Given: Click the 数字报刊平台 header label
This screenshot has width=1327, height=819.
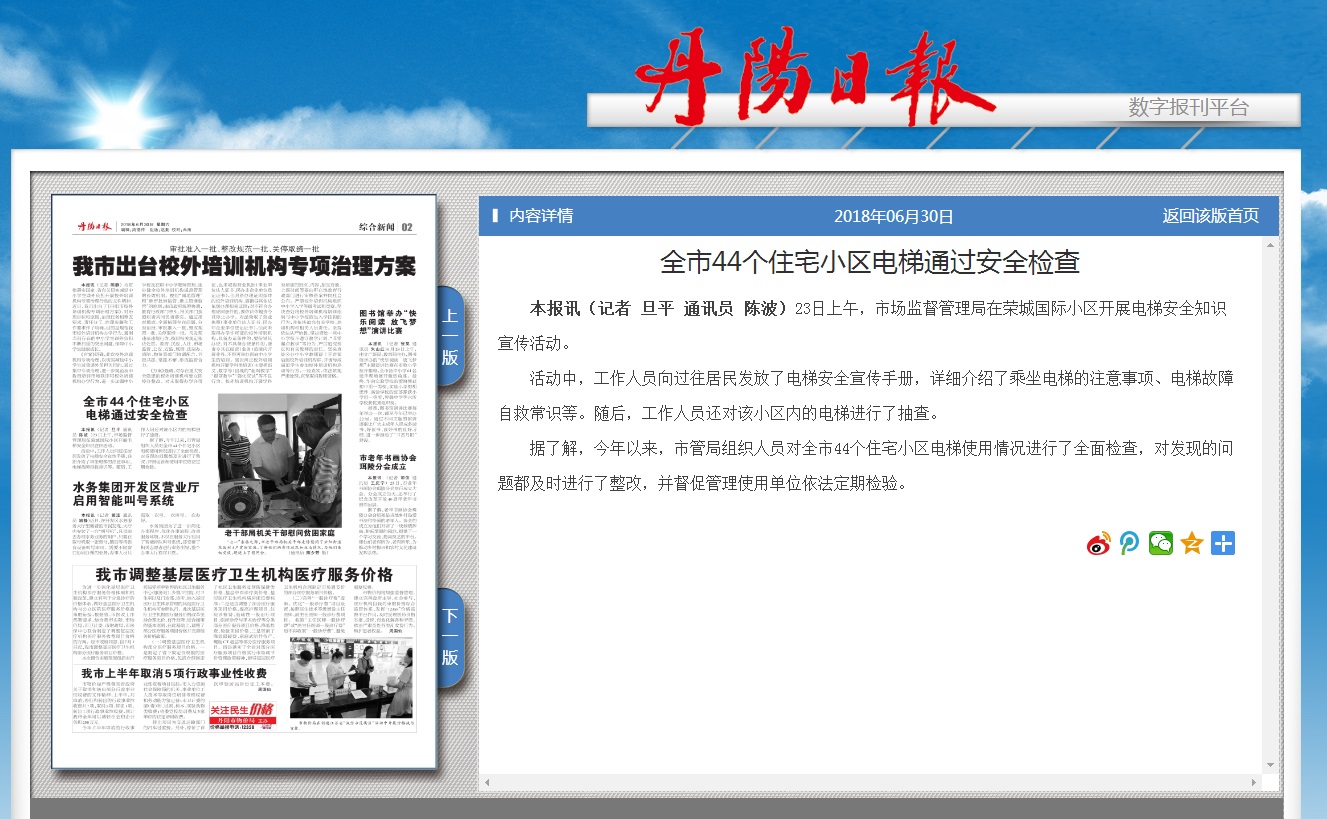Looking at the screenshot, I should point(1188,108).
